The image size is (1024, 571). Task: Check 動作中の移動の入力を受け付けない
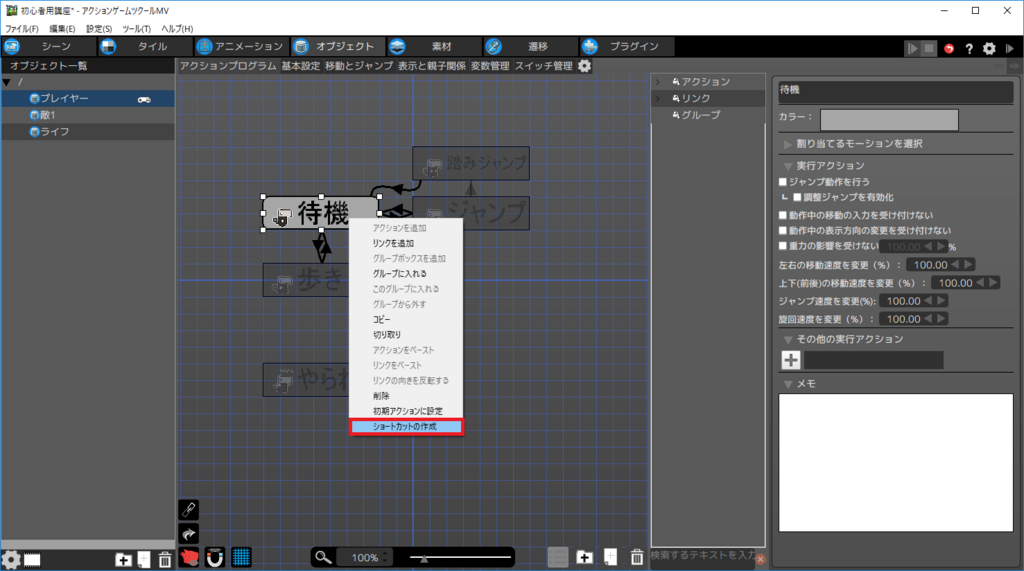point(783,215)
